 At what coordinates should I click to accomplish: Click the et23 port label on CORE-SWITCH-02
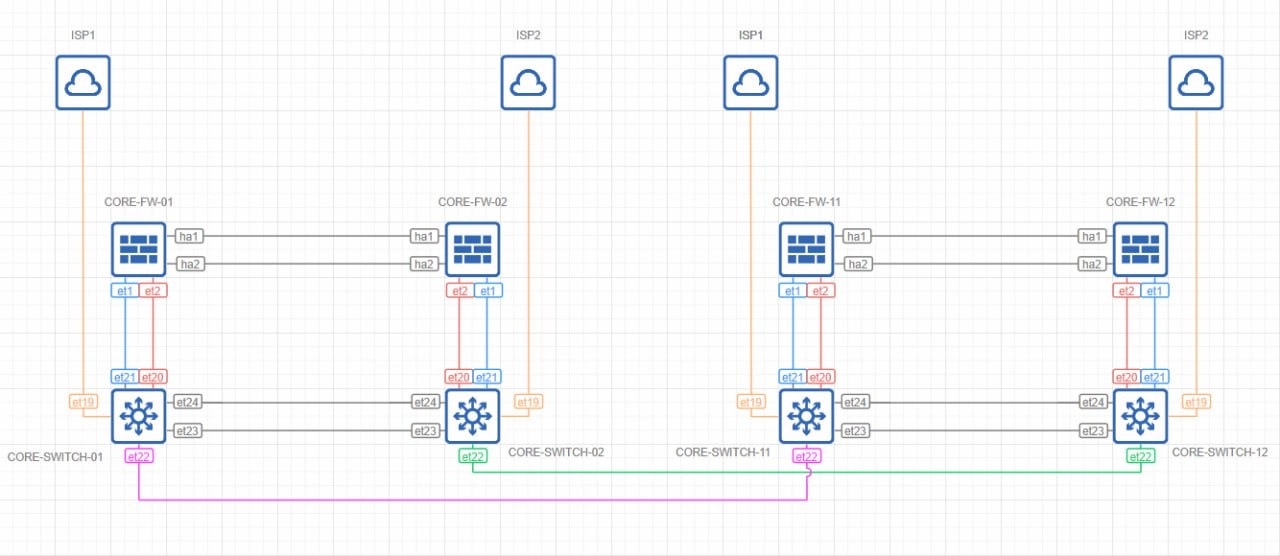coord(425,431)
